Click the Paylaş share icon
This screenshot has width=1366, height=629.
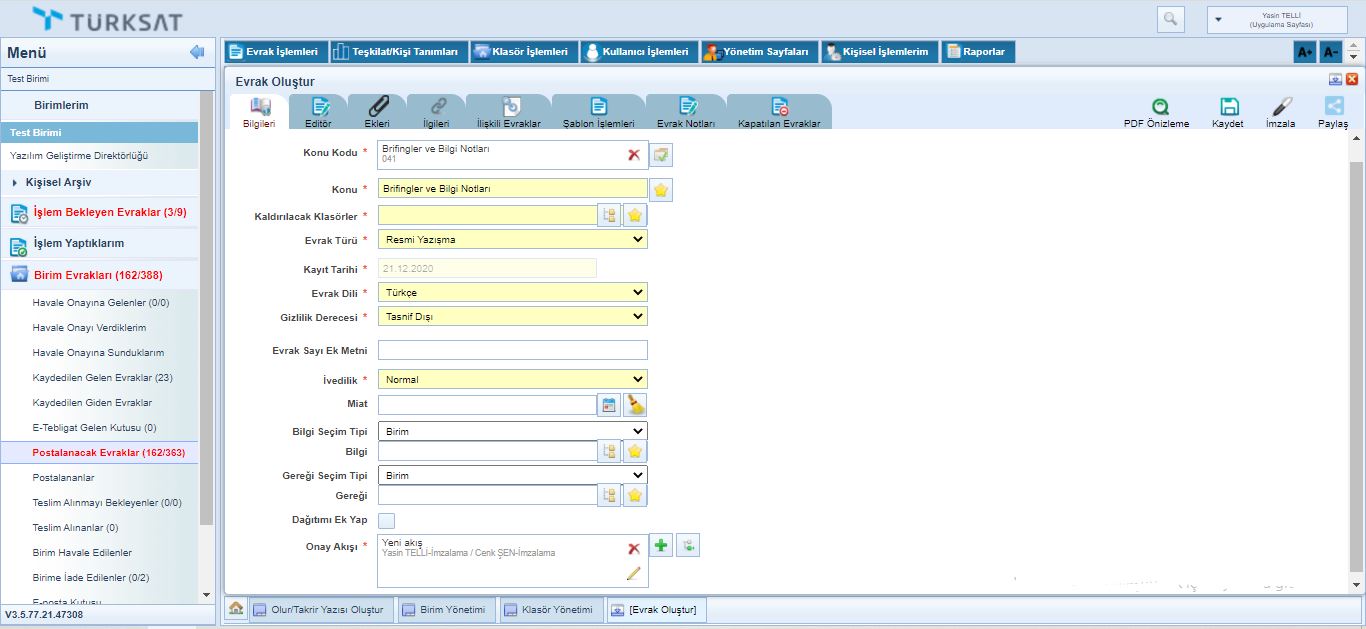pos(1333,107)
